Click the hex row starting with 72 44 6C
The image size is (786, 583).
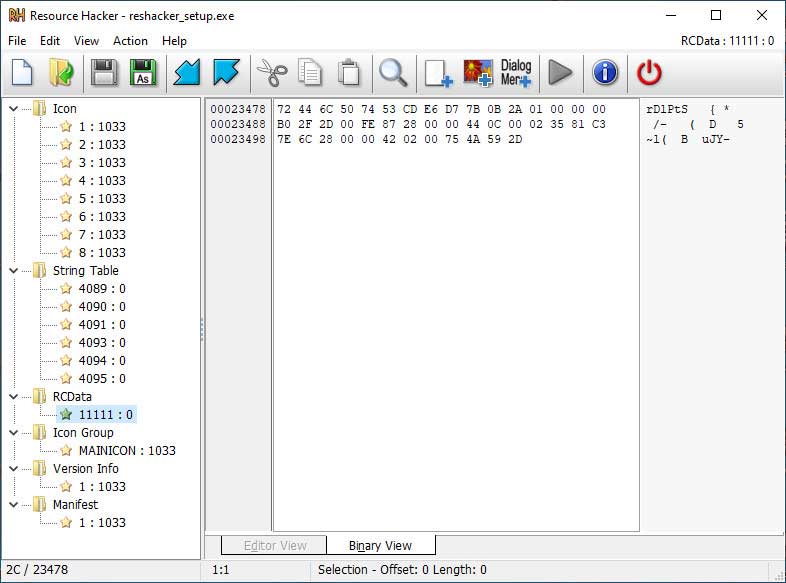click(442, 109)
